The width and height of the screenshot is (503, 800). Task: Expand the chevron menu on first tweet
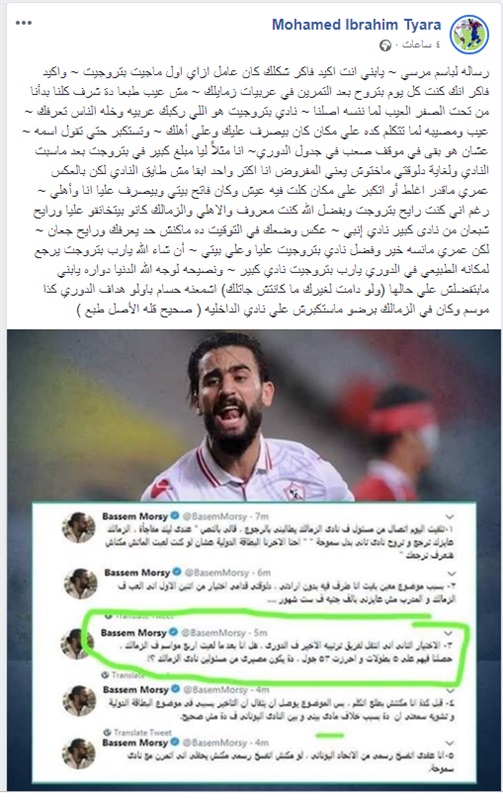(x=450, y=517)
